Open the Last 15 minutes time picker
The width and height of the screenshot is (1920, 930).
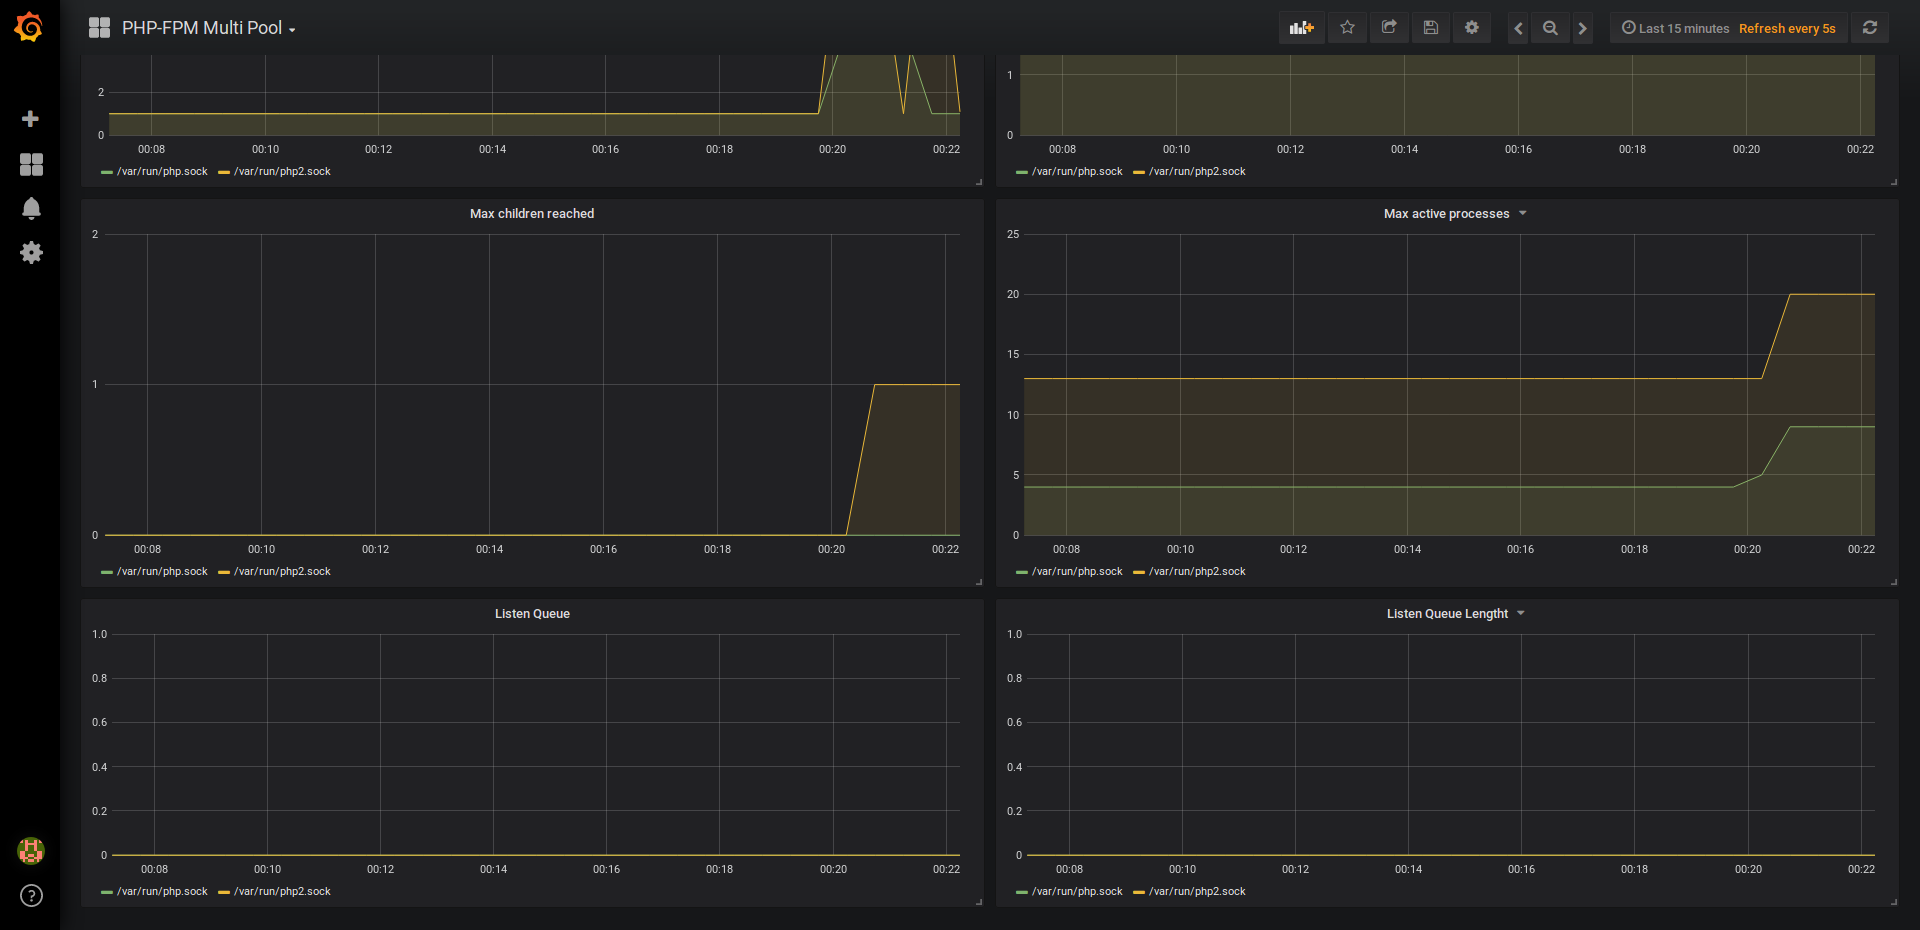coord(1728,28)
